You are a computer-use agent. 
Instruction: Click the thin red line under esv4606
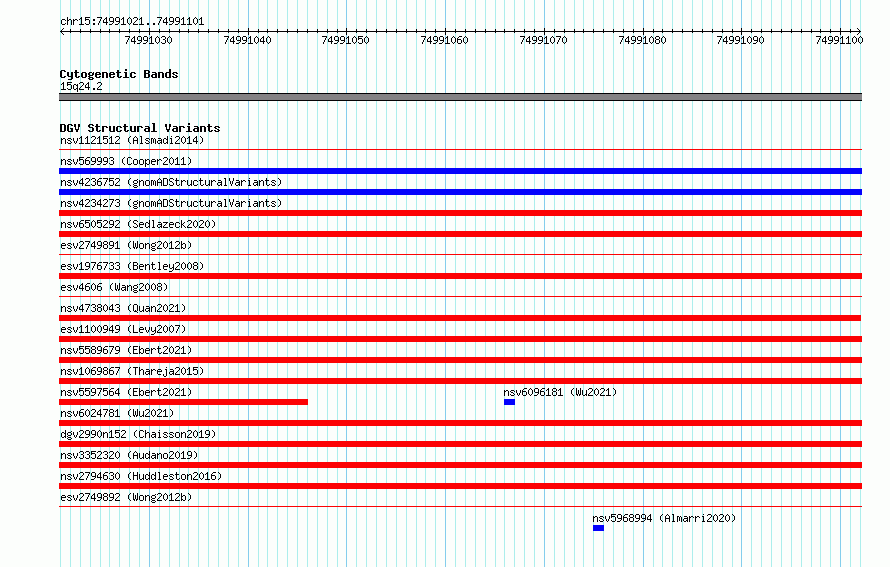460,297
